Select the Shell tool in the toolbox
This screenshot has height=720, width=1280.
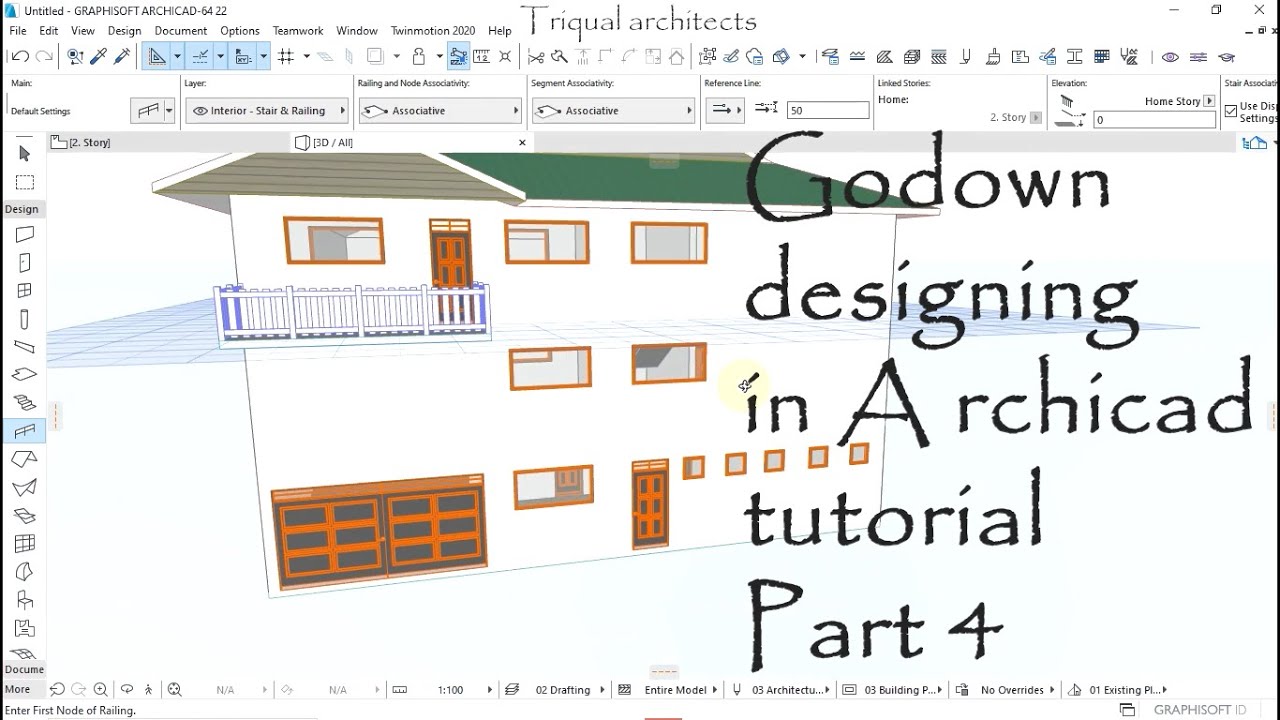tap(25, 488)
